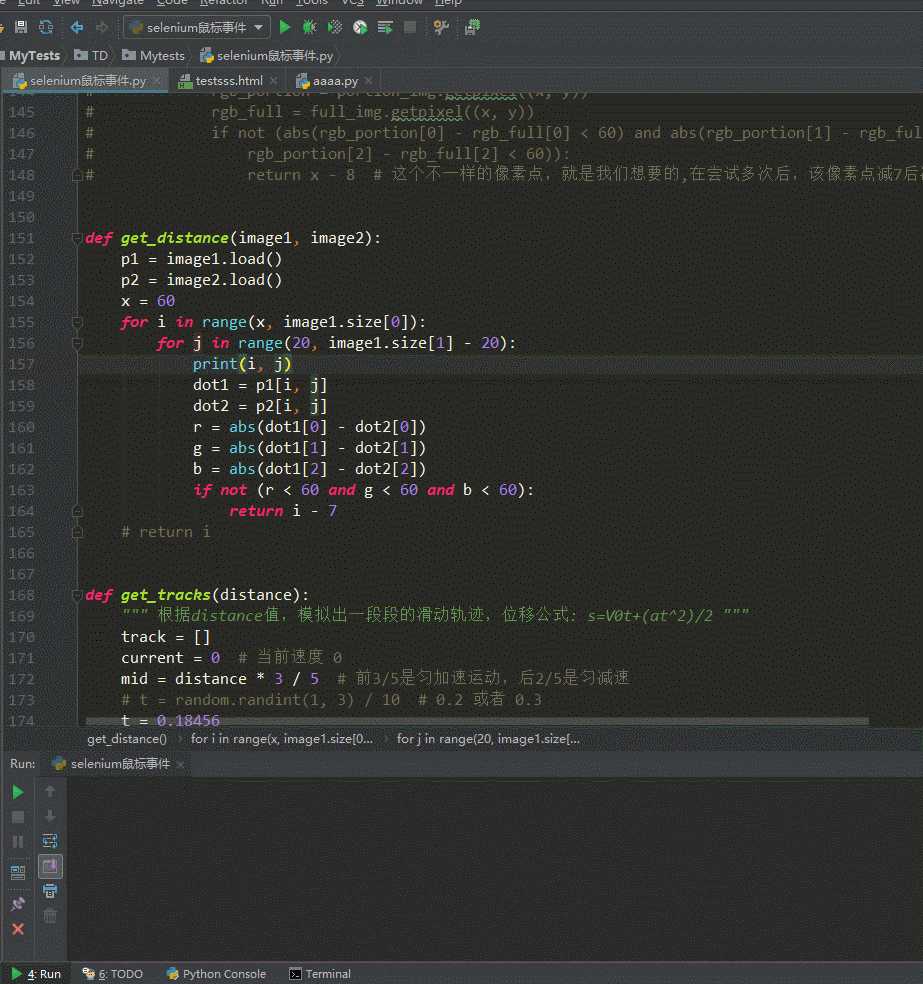Open the Navigate menu
923x984 pixels.
click(x=118, y=3)
